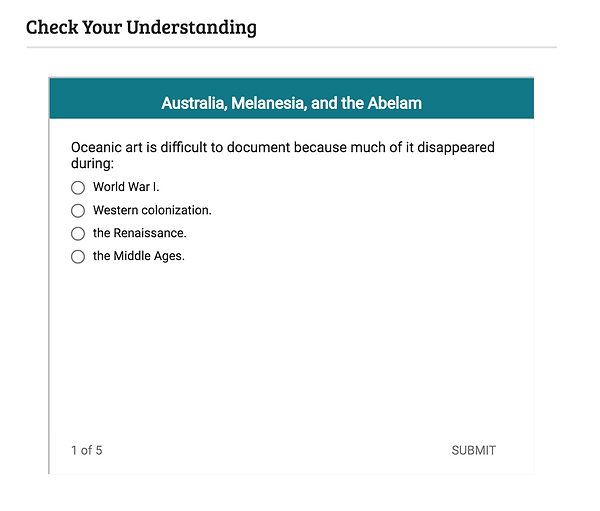Click the 'World War I.' answer text

tap(126, 187)
